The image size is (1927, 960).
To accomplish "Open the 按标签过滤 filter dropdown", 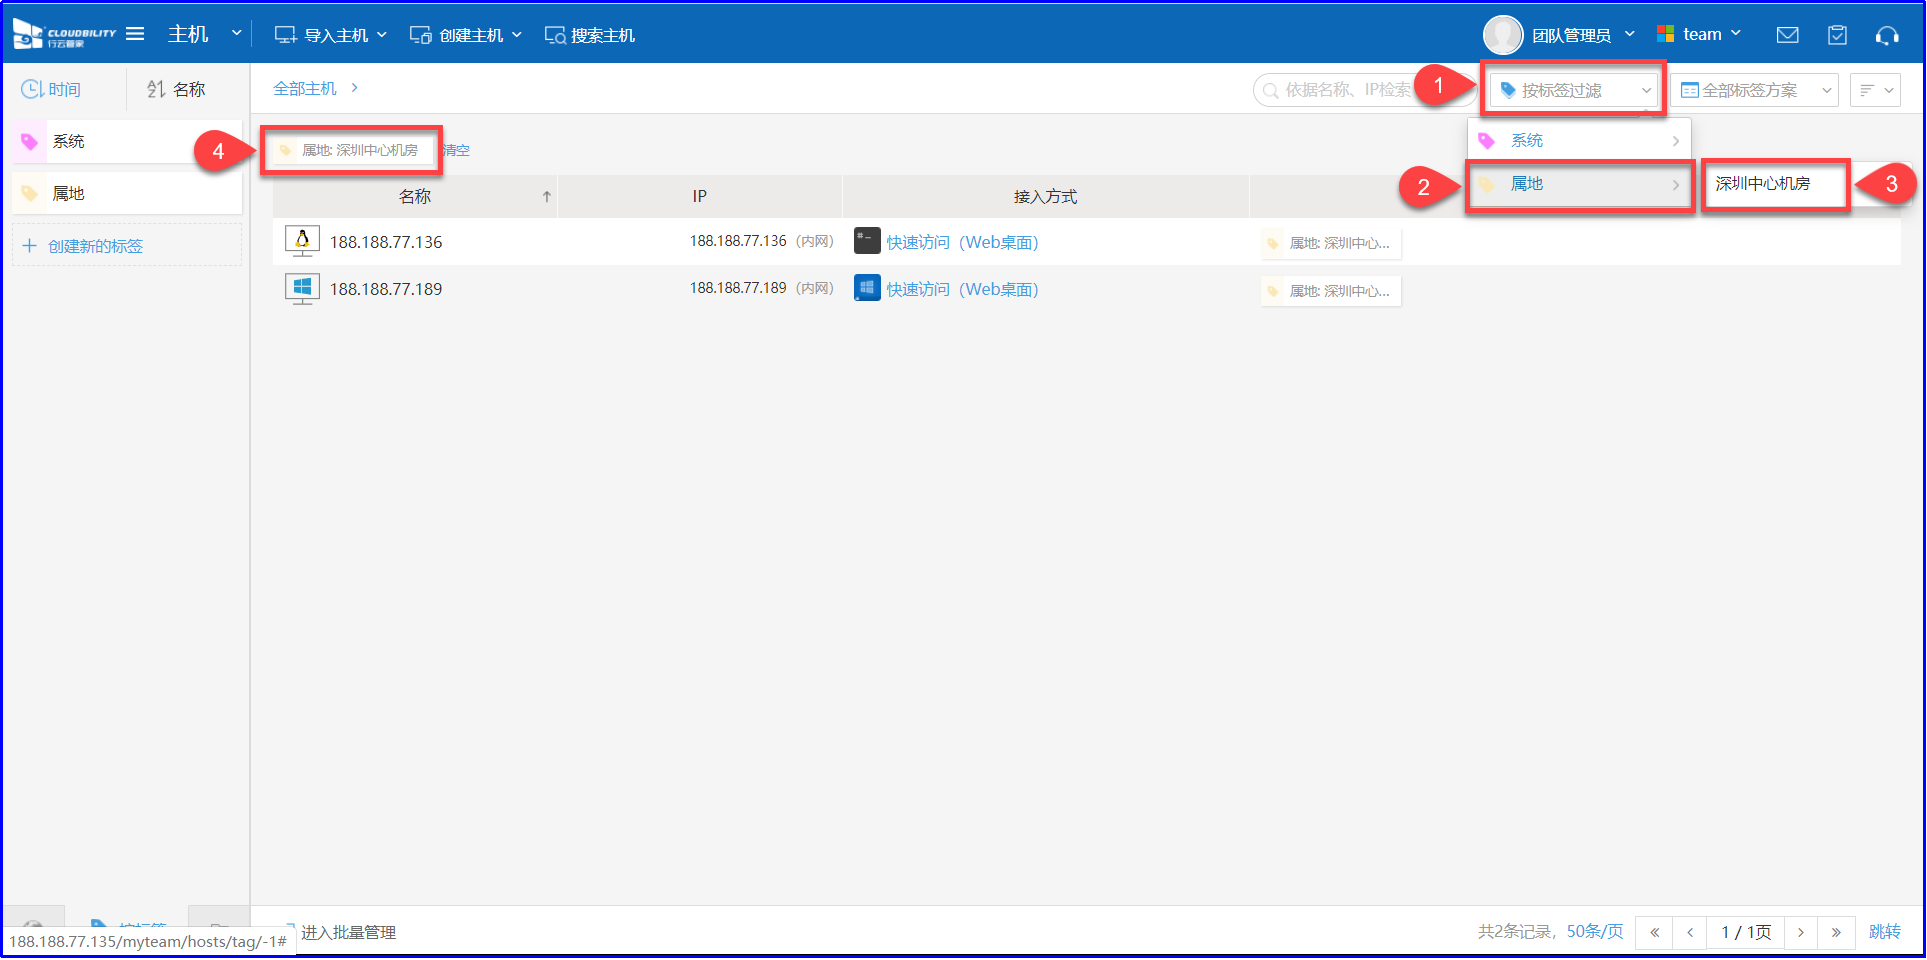I will click(1573, 90).
